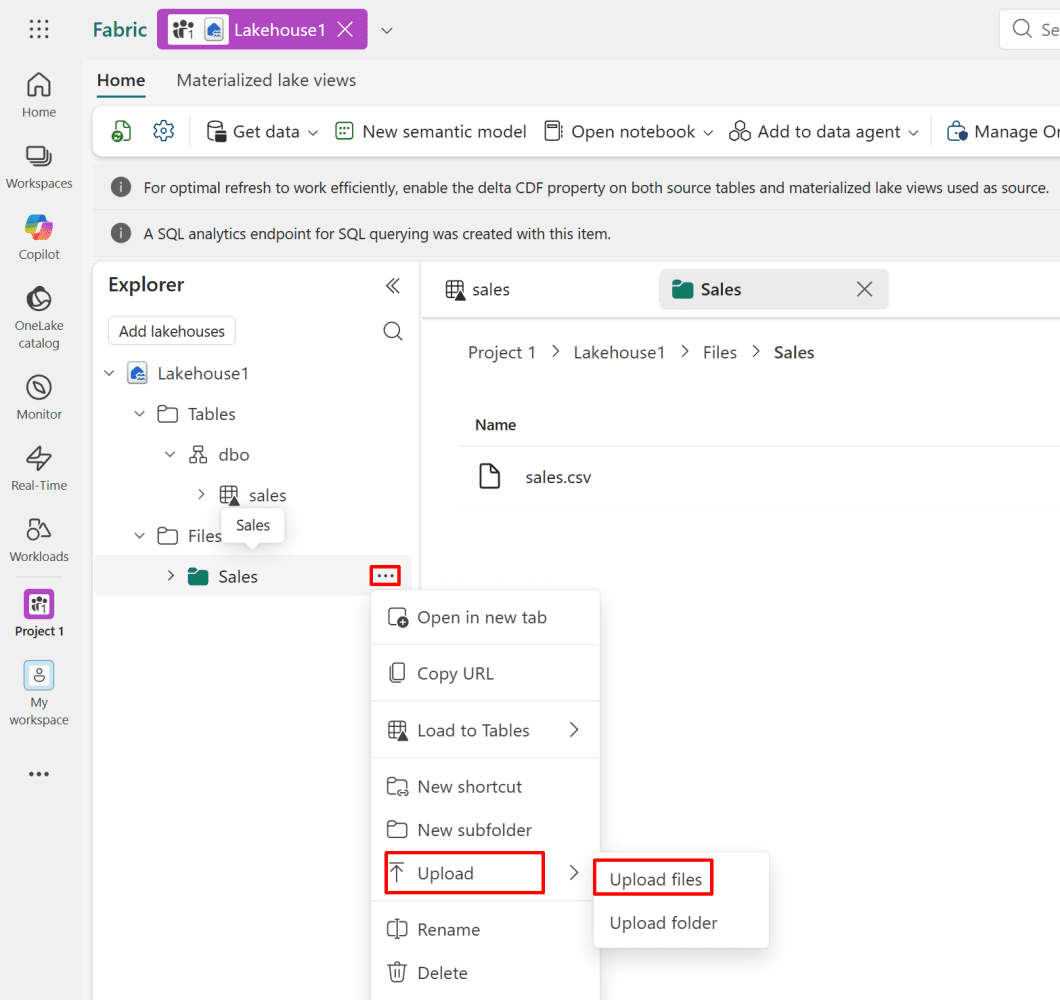Collapse the Explorer pane

click(x=393, y=286)
